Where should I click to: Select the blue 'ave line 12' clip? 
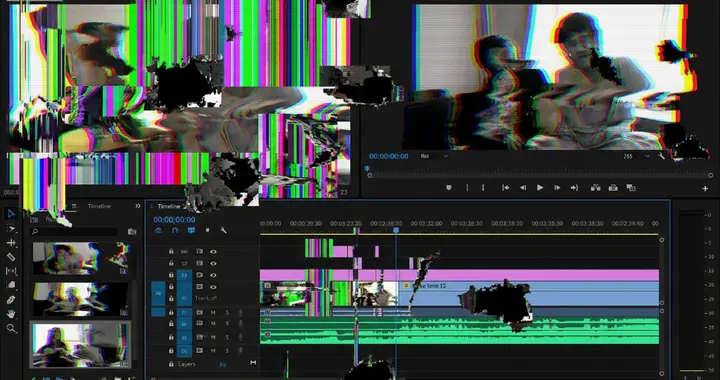528,294
